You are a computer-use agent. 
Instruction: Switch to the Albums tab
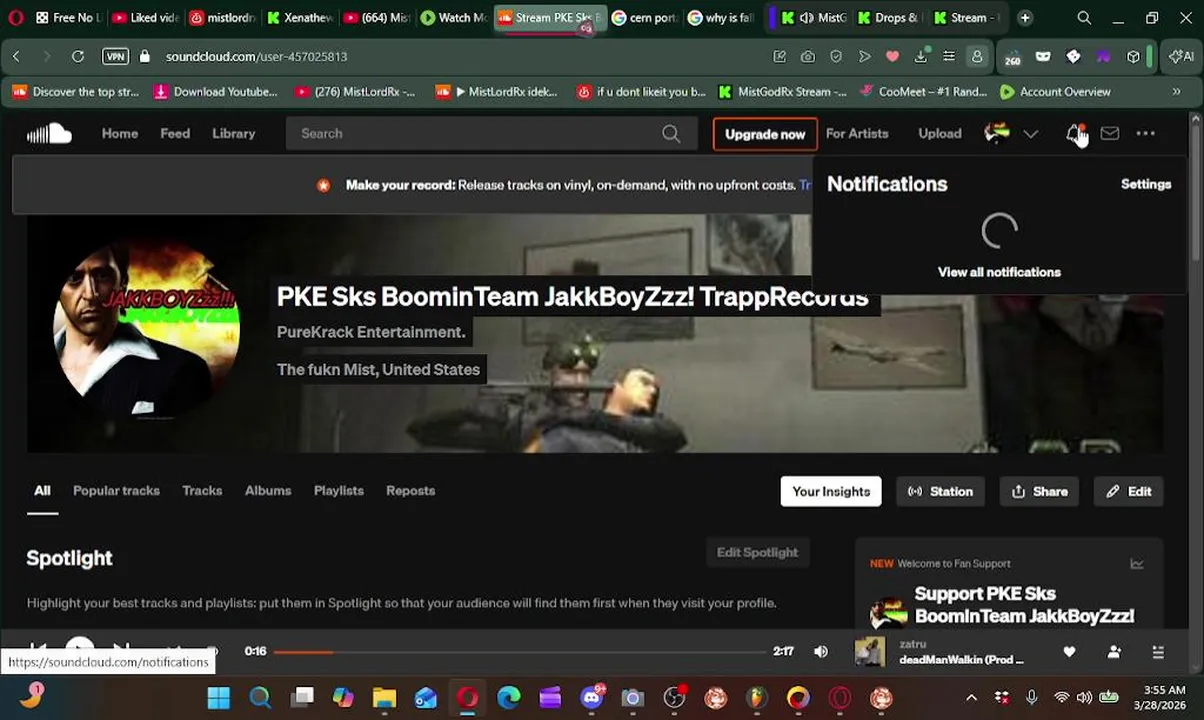point(268,491)
